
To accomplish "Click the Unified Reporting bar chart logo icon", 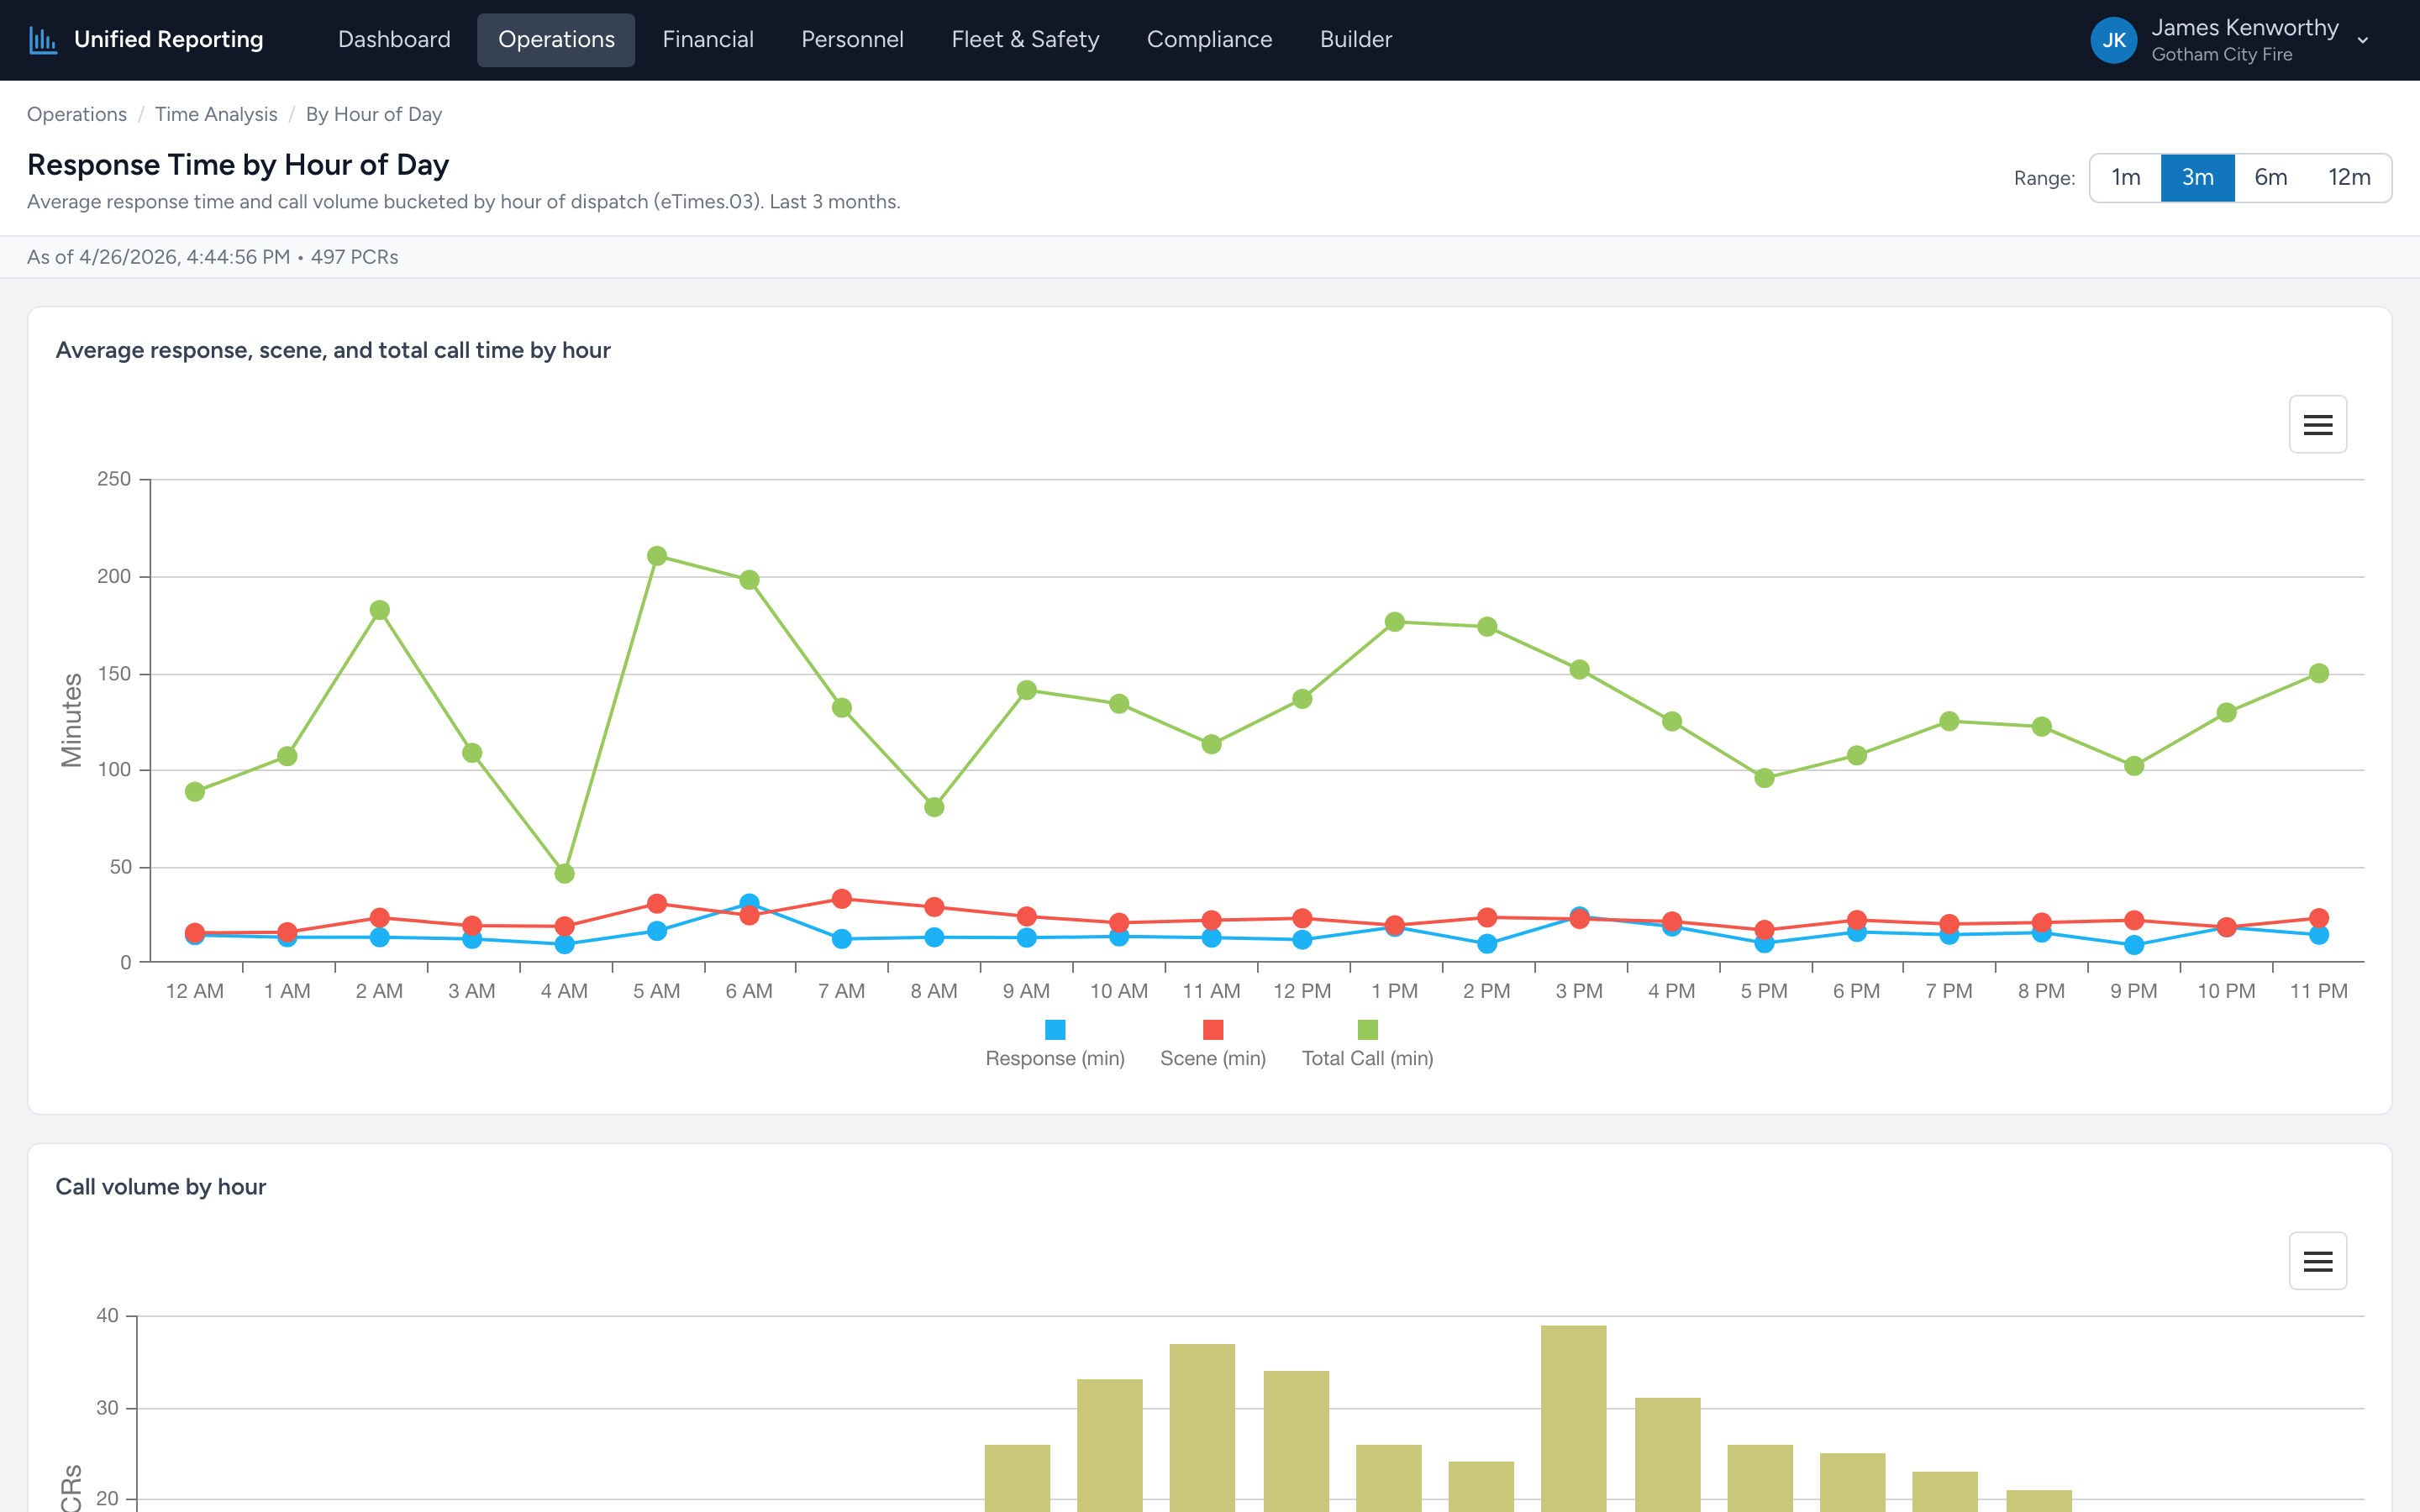I will pos(43,40).
